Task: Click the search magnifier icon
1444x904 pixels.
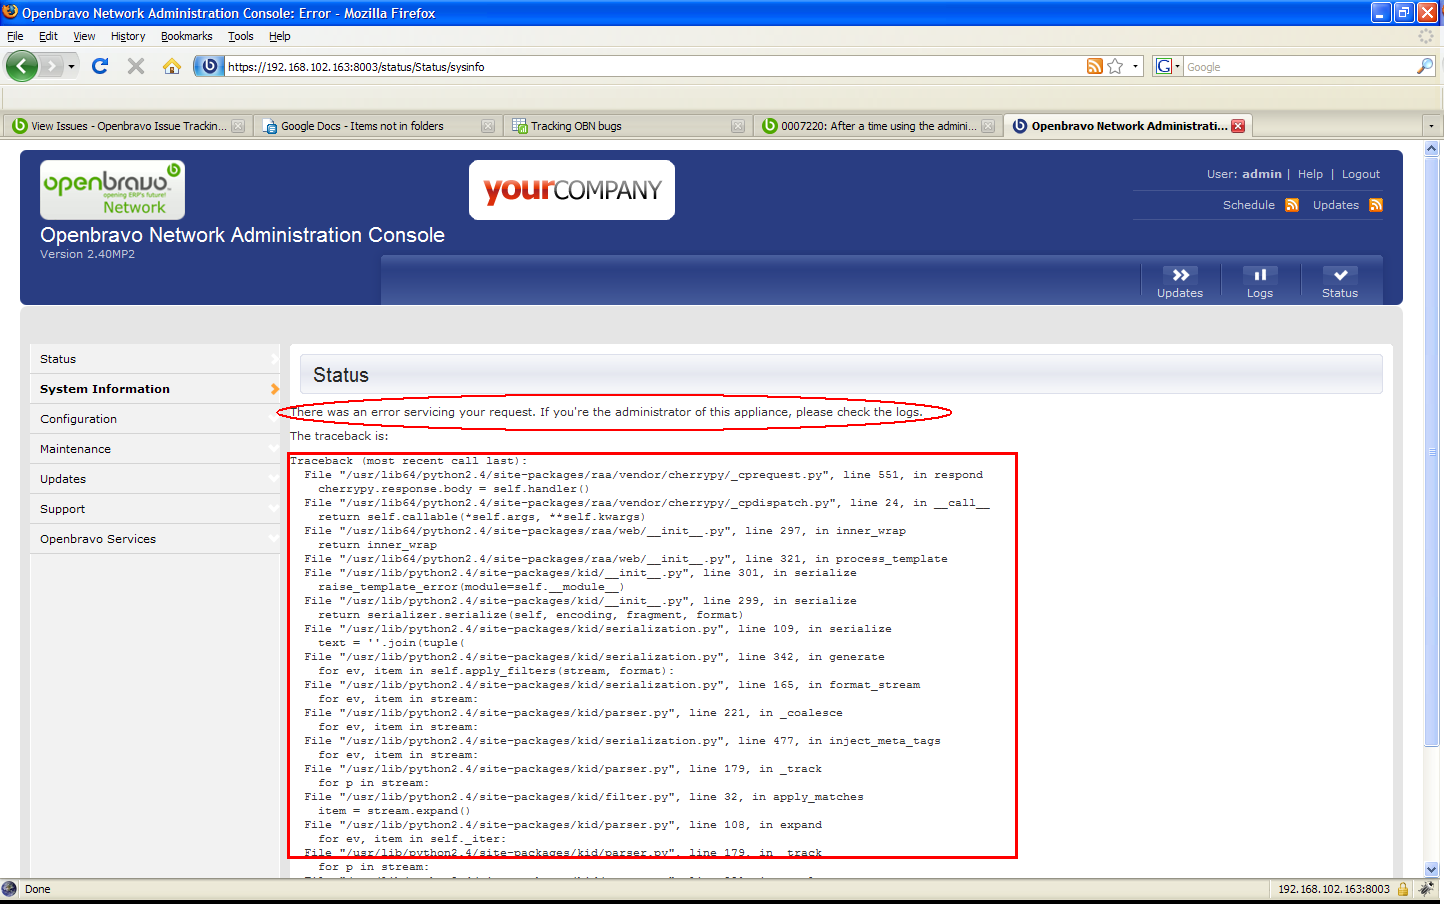Action: pyautogui.click(x=1425, y=66)
